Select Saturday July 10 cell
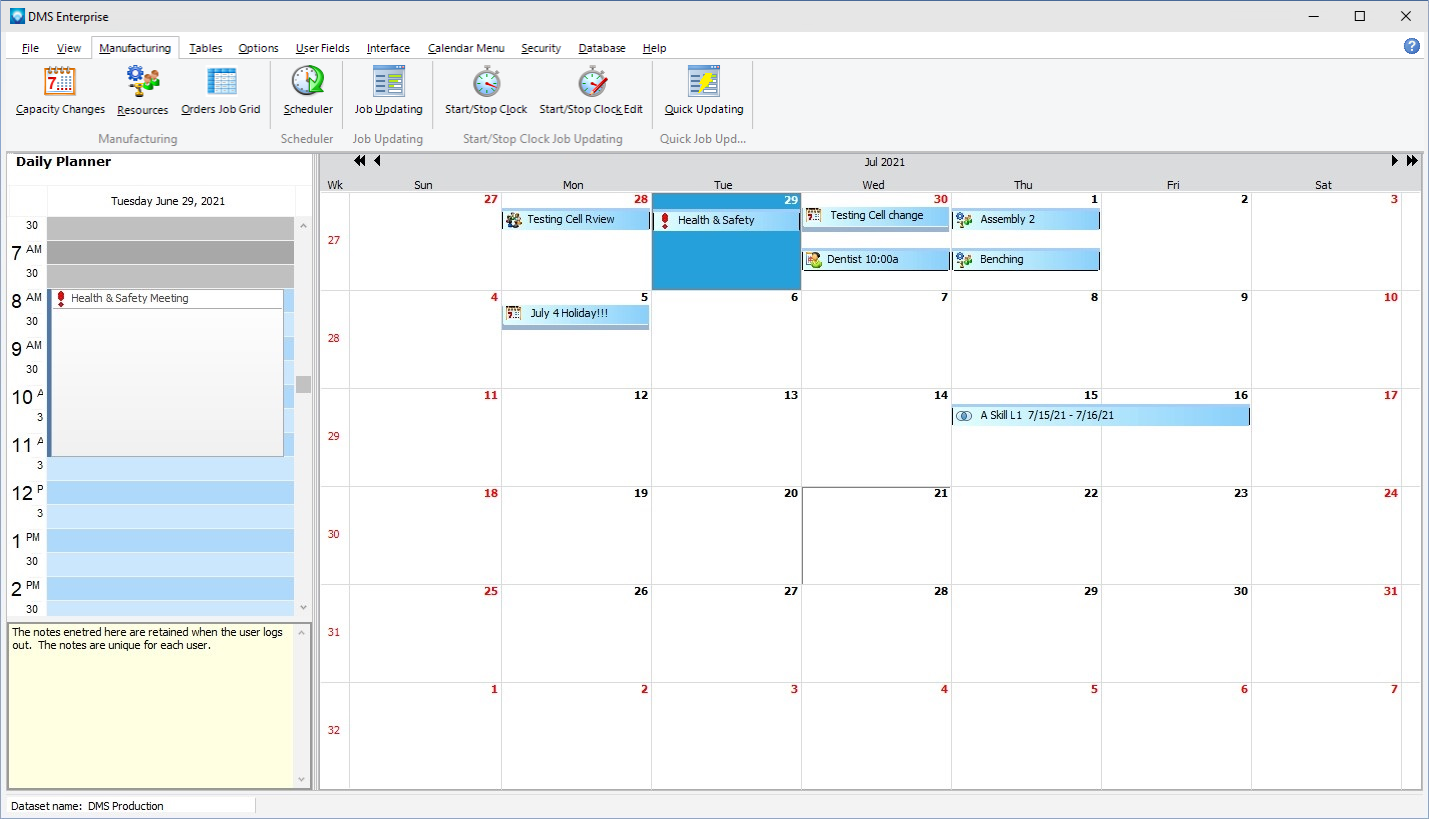 click(1326, 340)
